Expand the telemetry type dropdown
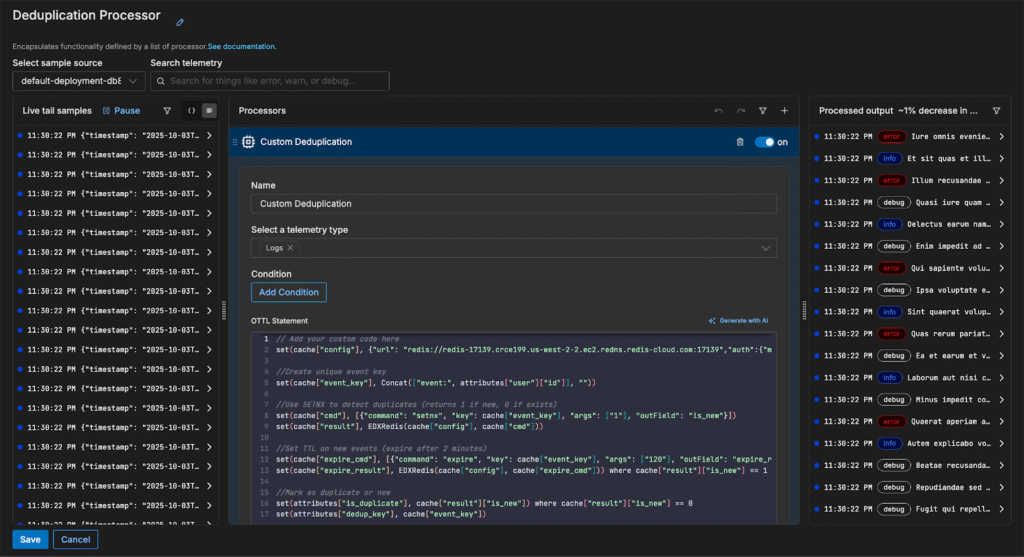Image resolution: width=1024 pixels, height=557 pixels. click(766, 248)
